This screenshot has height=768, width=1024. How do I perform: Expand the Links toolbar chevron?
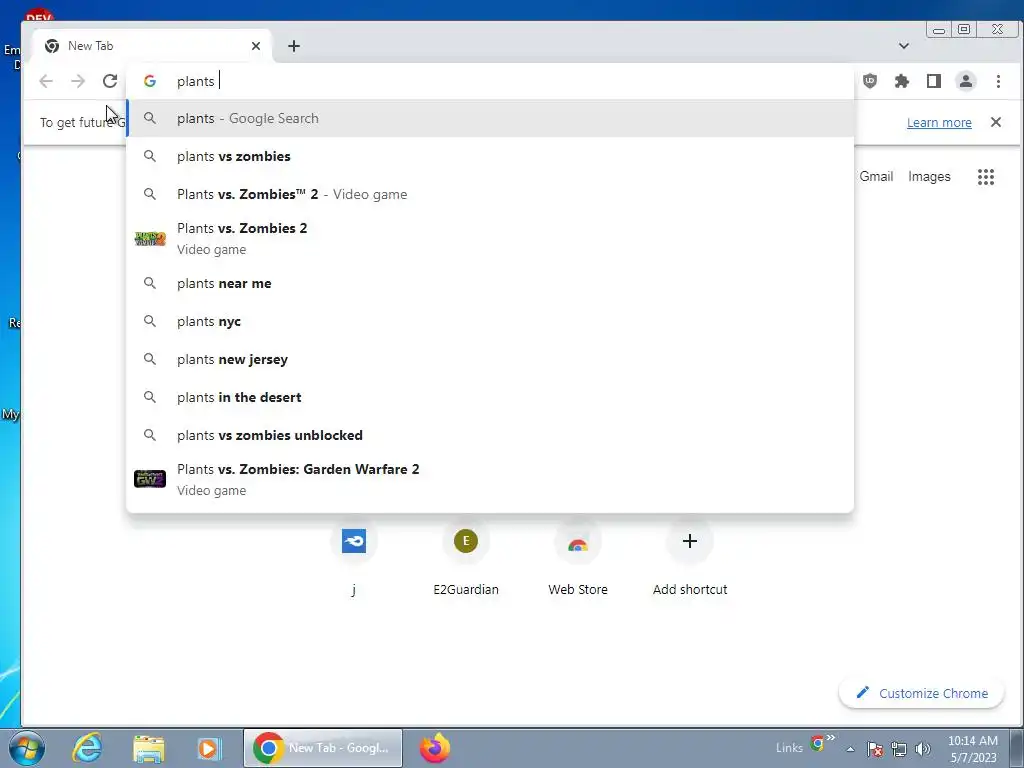pos(831,738)
